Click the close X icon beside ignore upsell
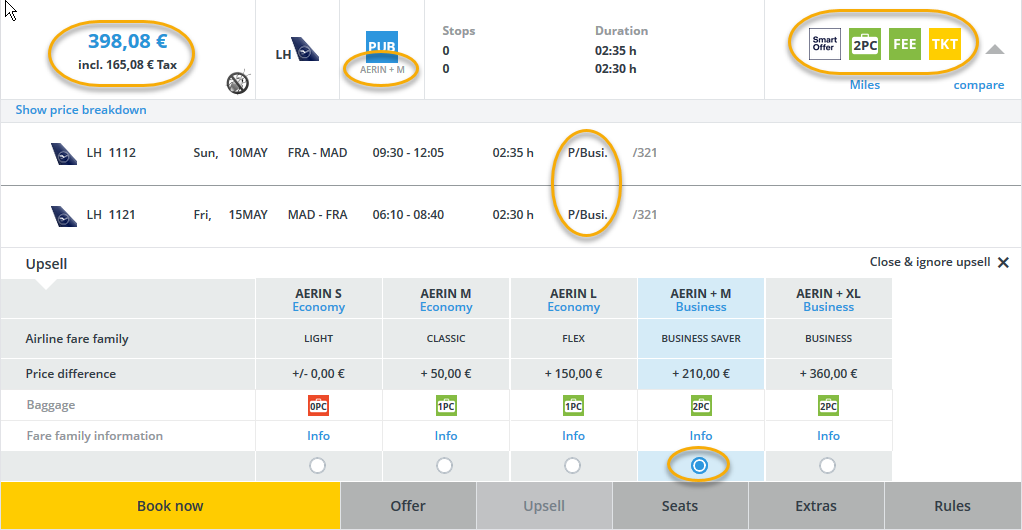Image resolution: width=1022 pixels, height=530 pixels. (x=1004, y=262)
